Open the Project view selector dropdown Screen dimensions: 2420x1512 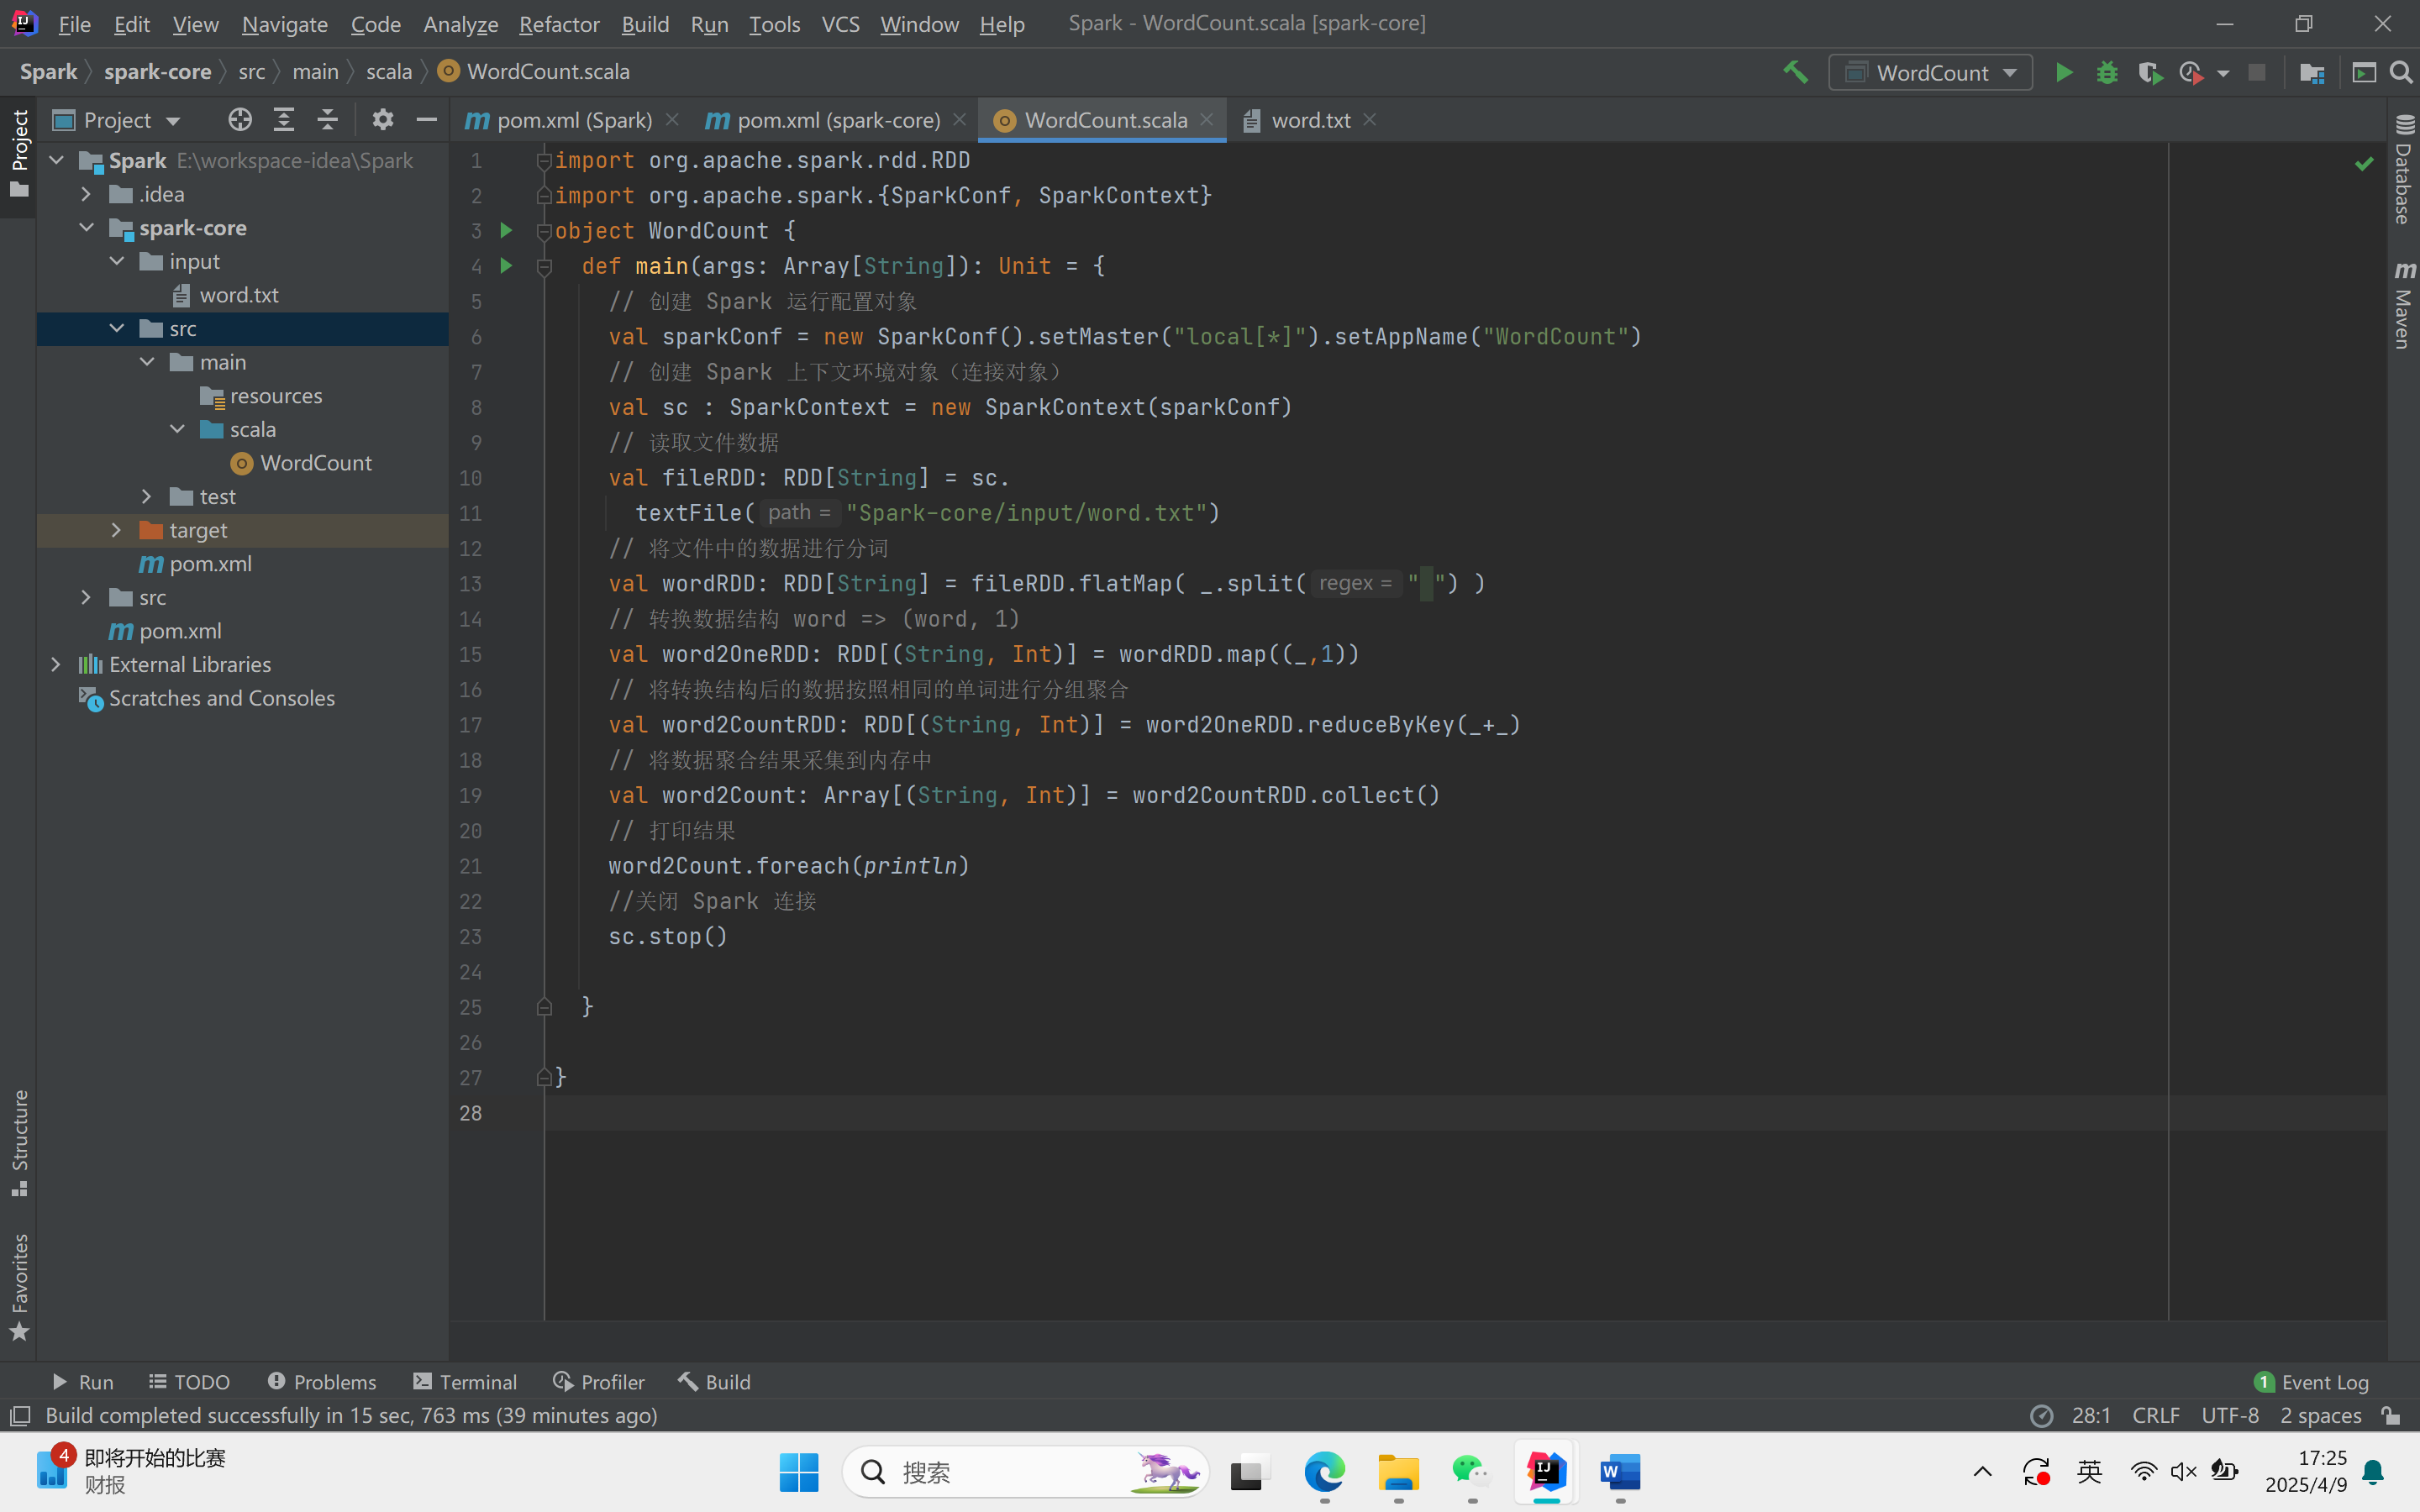(118, 120)
